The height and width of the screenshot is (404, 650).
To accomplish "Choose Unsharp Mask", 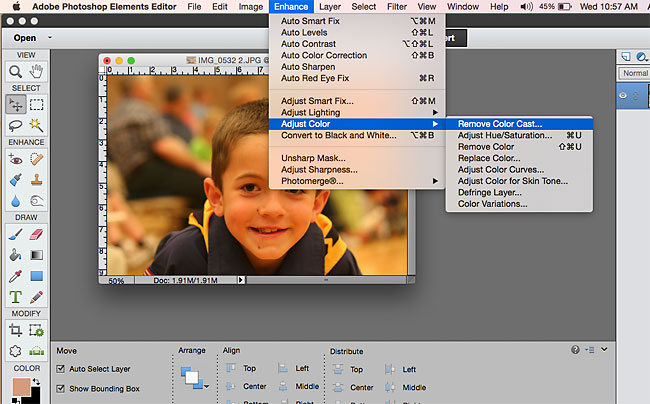I will point(357,158).
